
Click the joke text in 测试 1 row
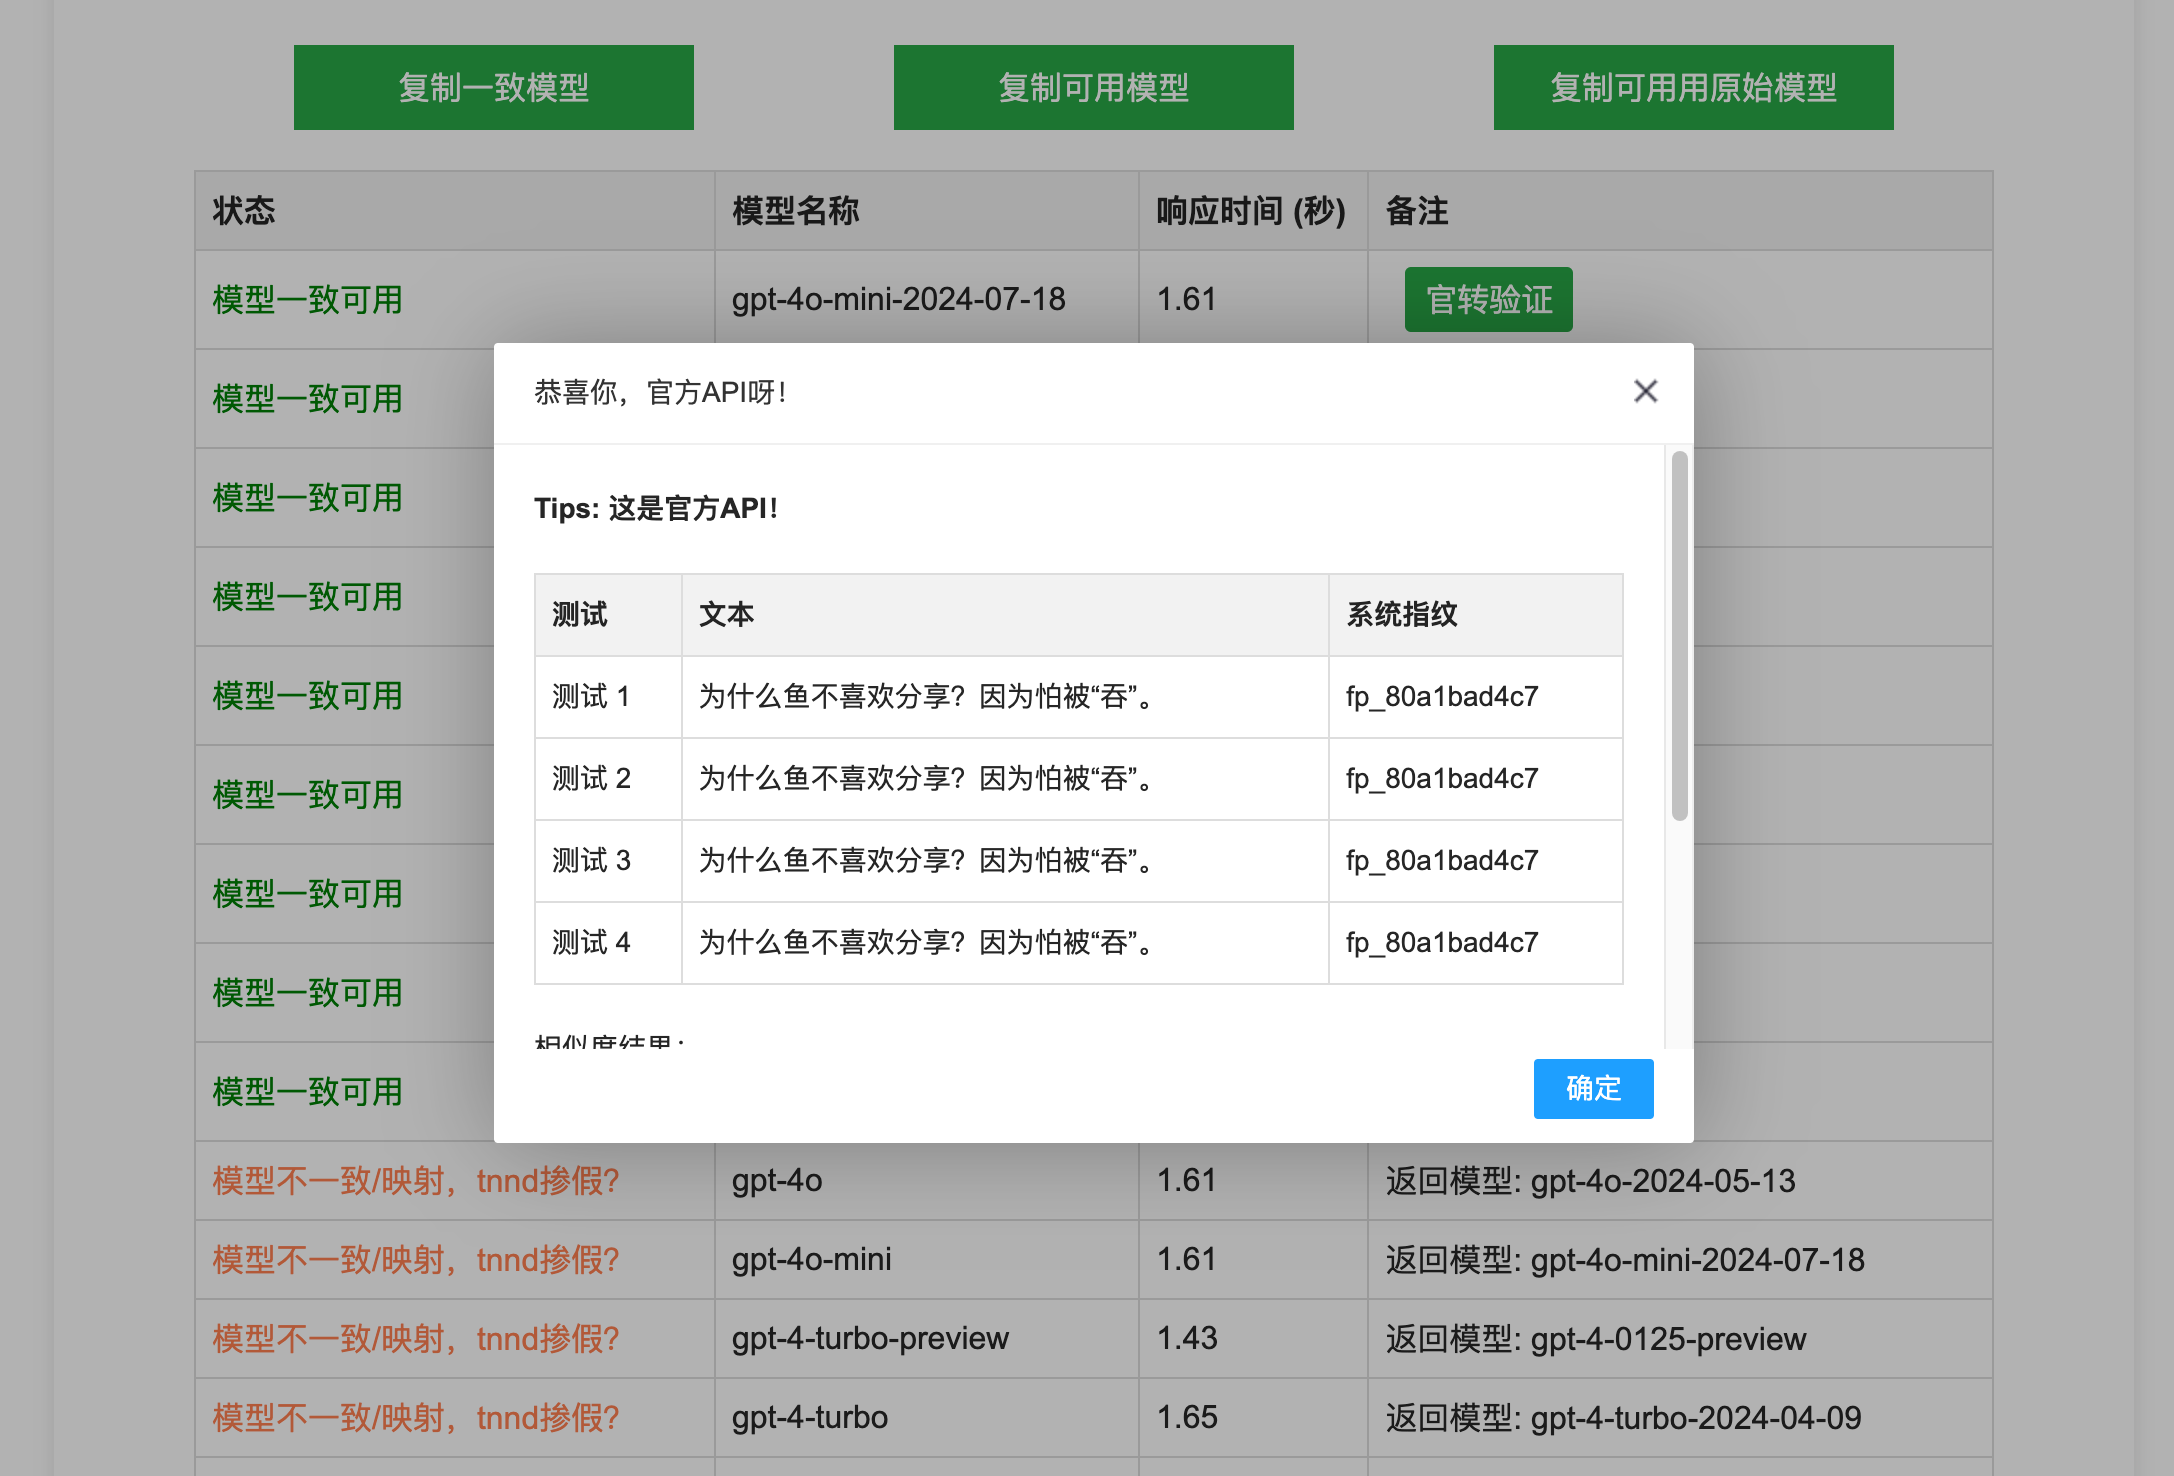(x=928, y=697)
